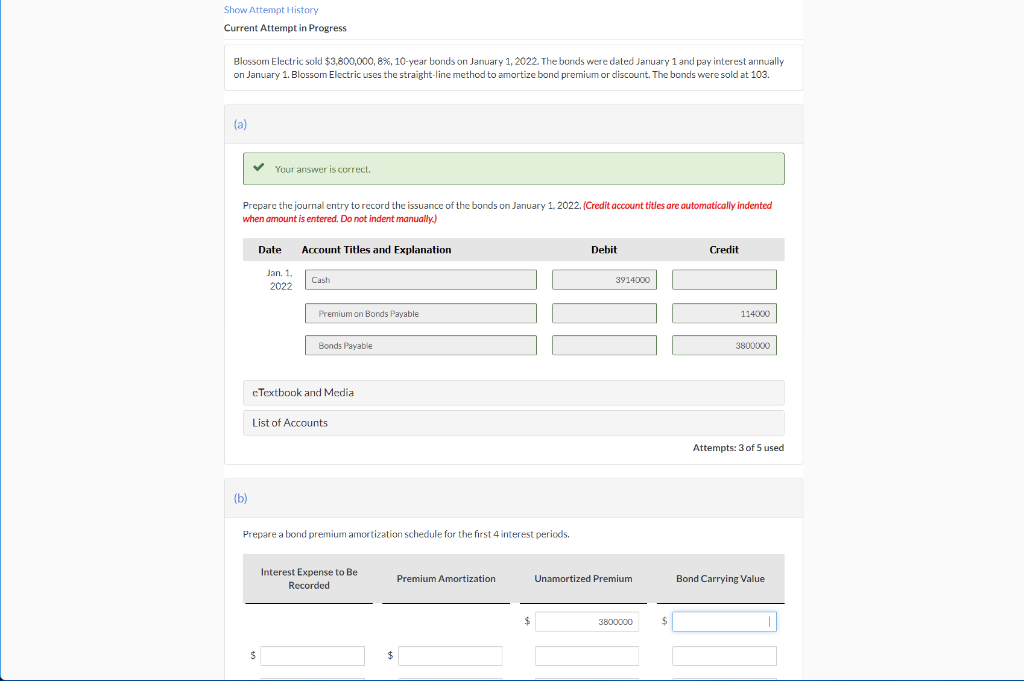This screenshot has height=681, width=1024.
Task: Click the 'Attempts: 3 of 5 used' text
Action: 738,448
